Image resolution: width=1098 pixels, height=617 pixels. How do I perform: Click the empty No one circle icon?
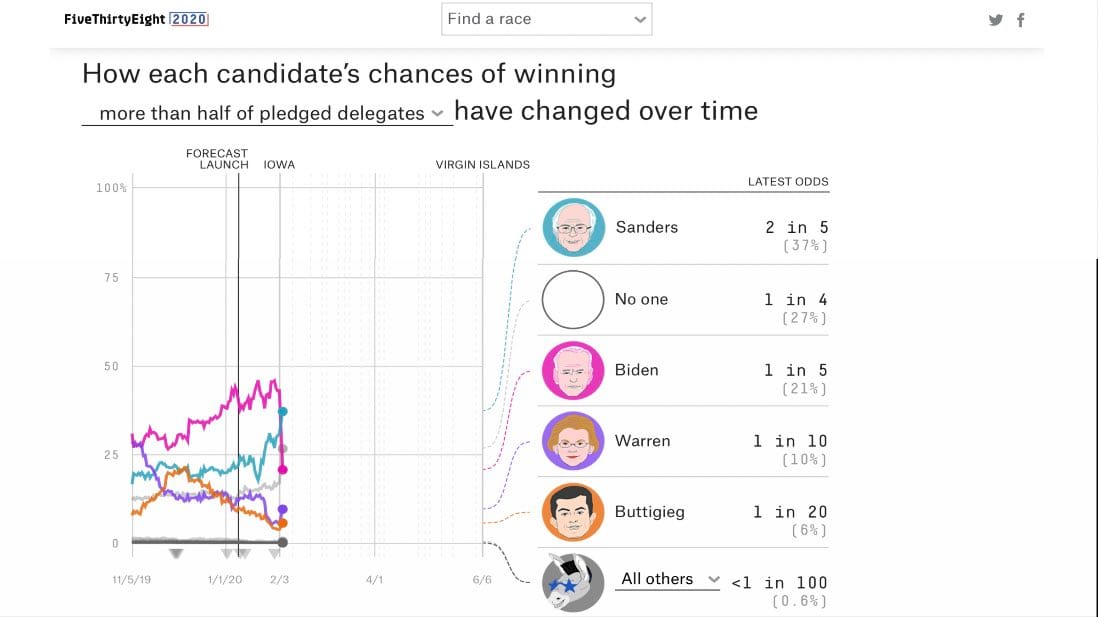point(573,299)
